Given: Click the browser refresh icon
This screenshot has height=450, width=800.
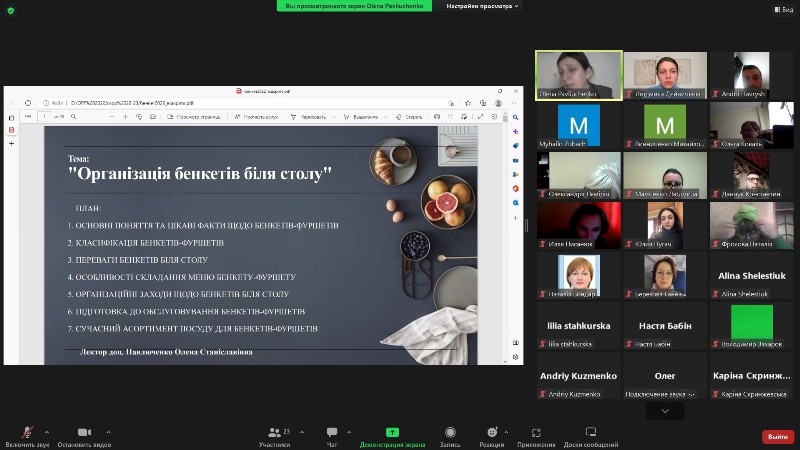Looking at the screenshot, I should point(28,103).
